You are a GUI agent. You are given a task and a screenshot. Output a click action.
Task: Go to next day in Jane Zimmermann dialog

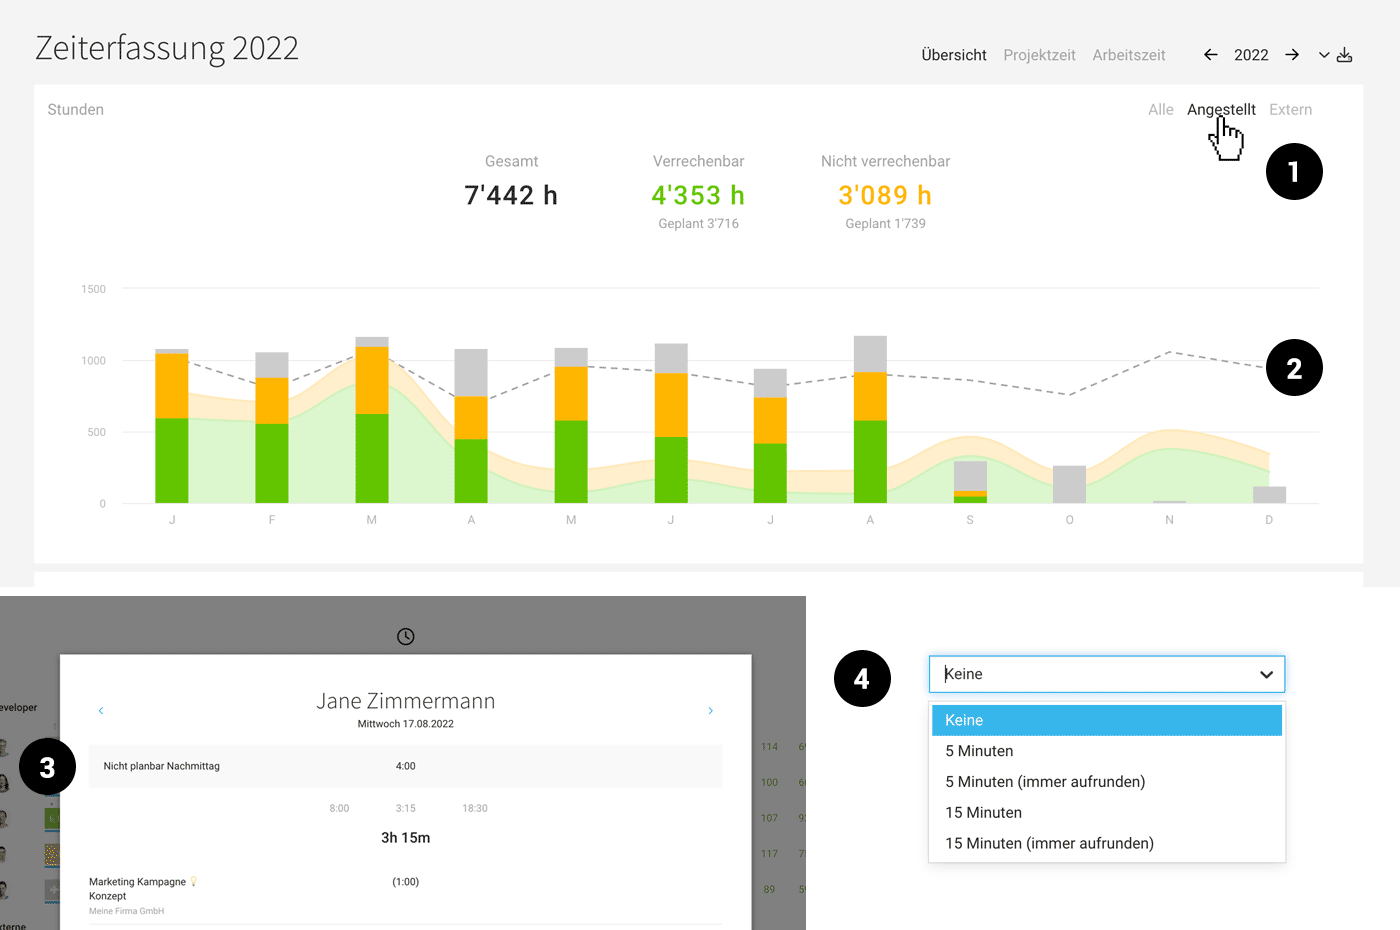pos(711,711)
